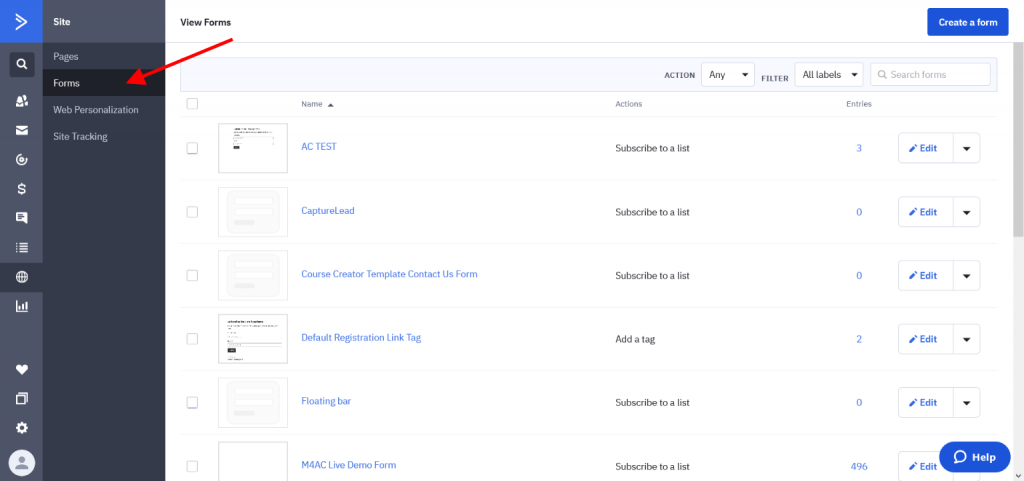Click the Create a form button

968,22
